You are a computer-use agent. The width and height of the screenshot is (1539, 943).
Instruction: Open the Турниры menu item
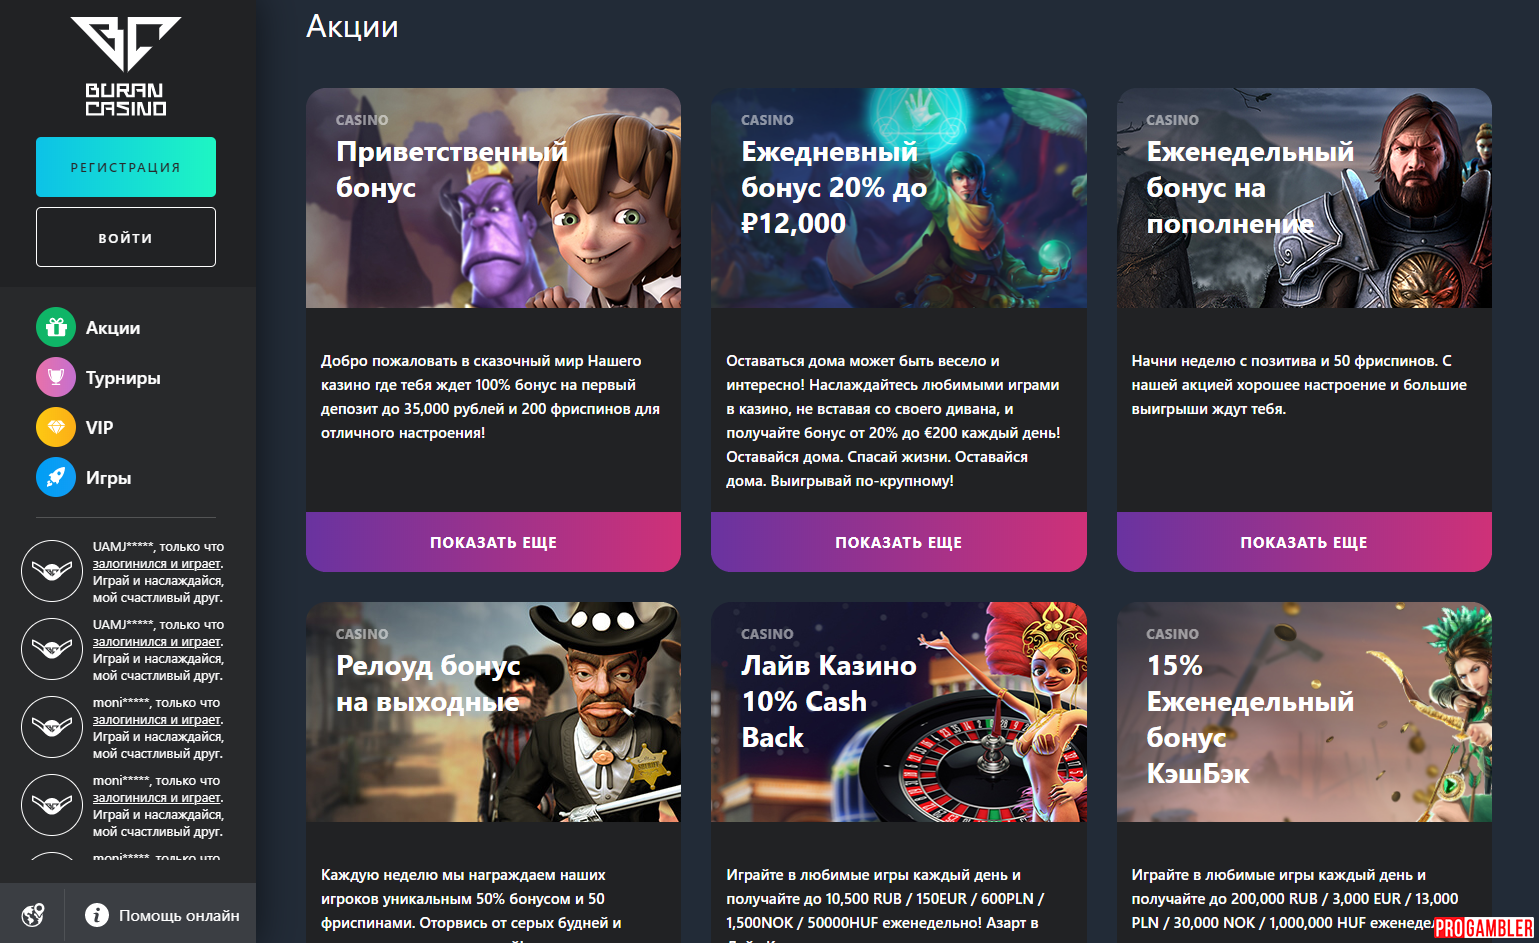[123, 378]
